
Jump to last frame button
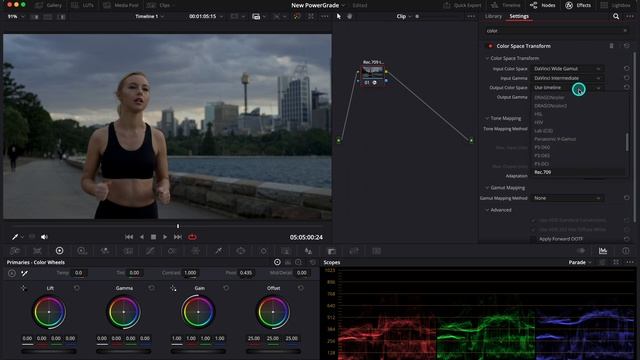(178, 237)
